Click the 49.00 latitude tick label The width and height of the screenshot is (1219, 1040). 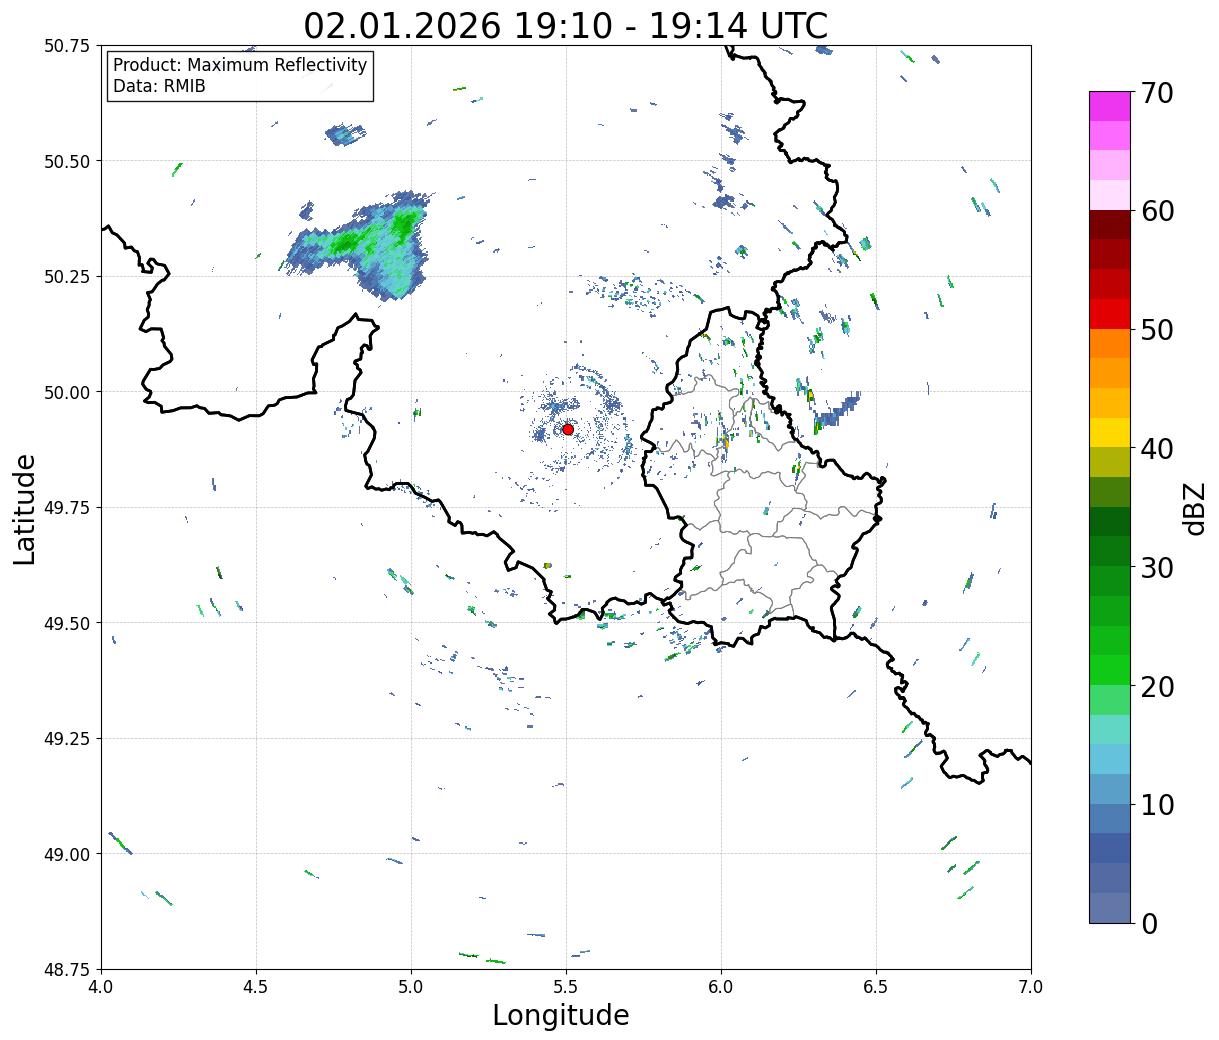tap(66, 854)
